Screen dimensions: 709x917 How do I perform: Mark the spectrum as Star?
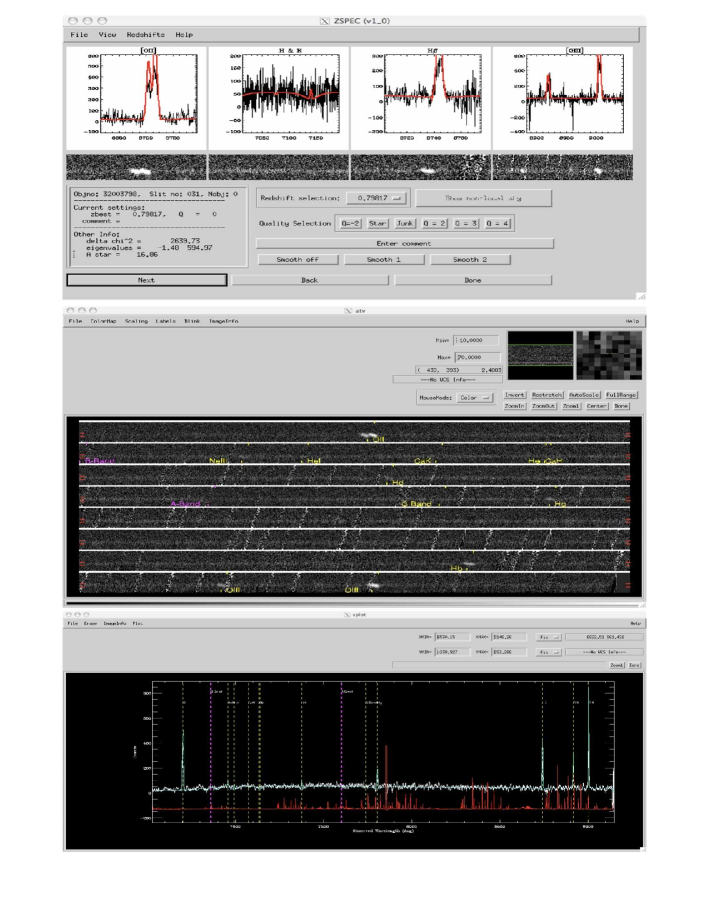click(377, 223)
